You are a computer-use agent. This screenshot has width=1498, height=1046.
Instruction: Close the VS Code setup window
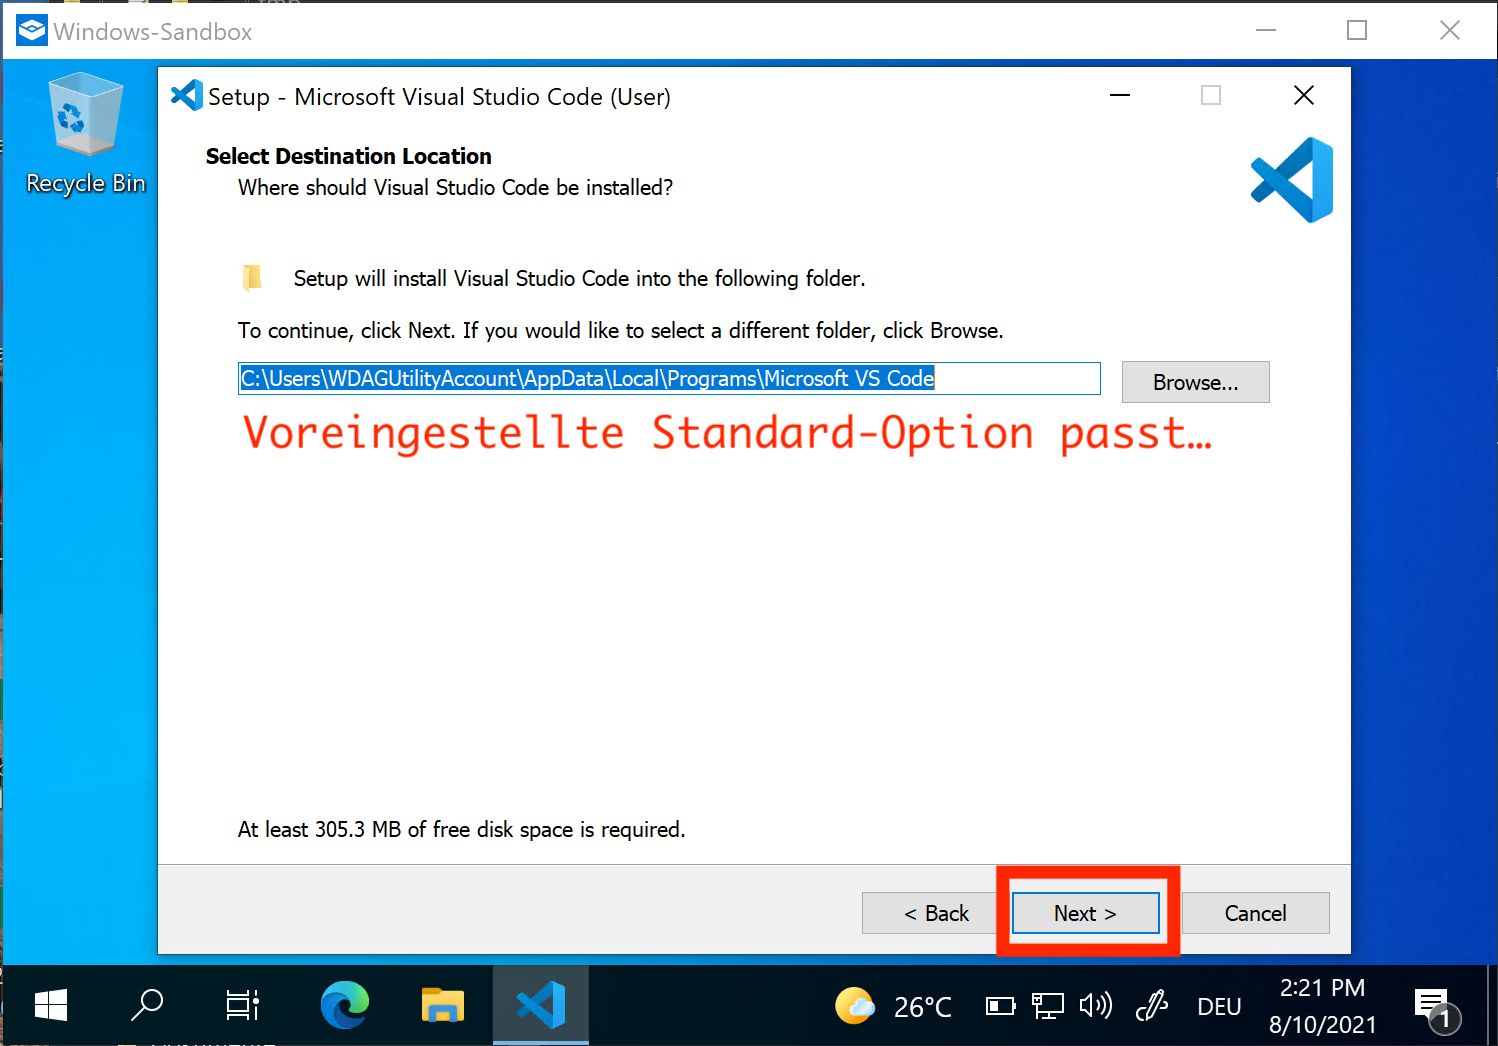[x=1303, y=96]
